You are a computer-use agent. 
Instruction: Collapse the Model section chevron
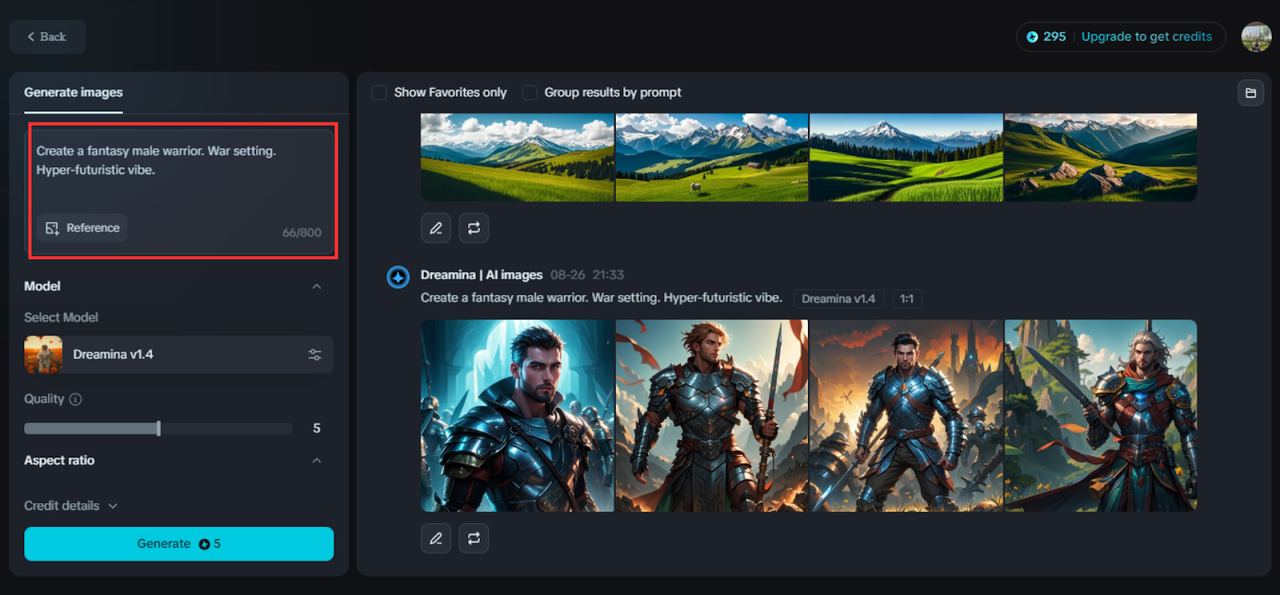(x=317, y=286)
